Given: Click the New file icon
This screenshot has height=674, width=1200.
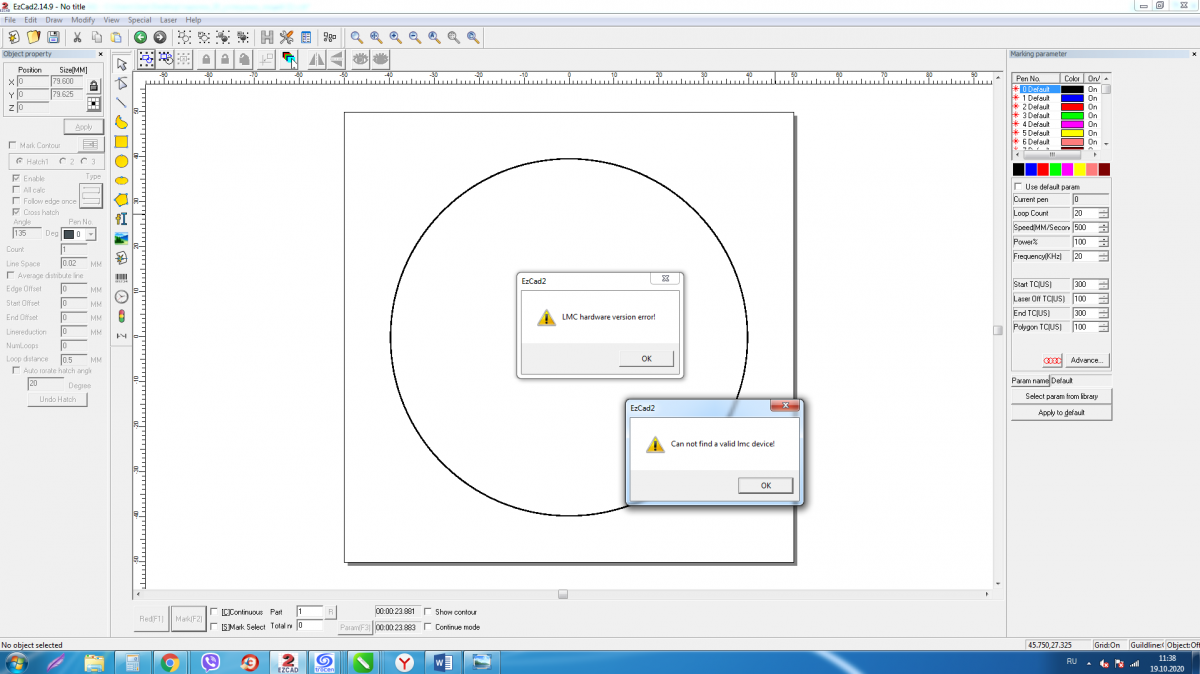Looking at the screenshot, I should point(14,37).
